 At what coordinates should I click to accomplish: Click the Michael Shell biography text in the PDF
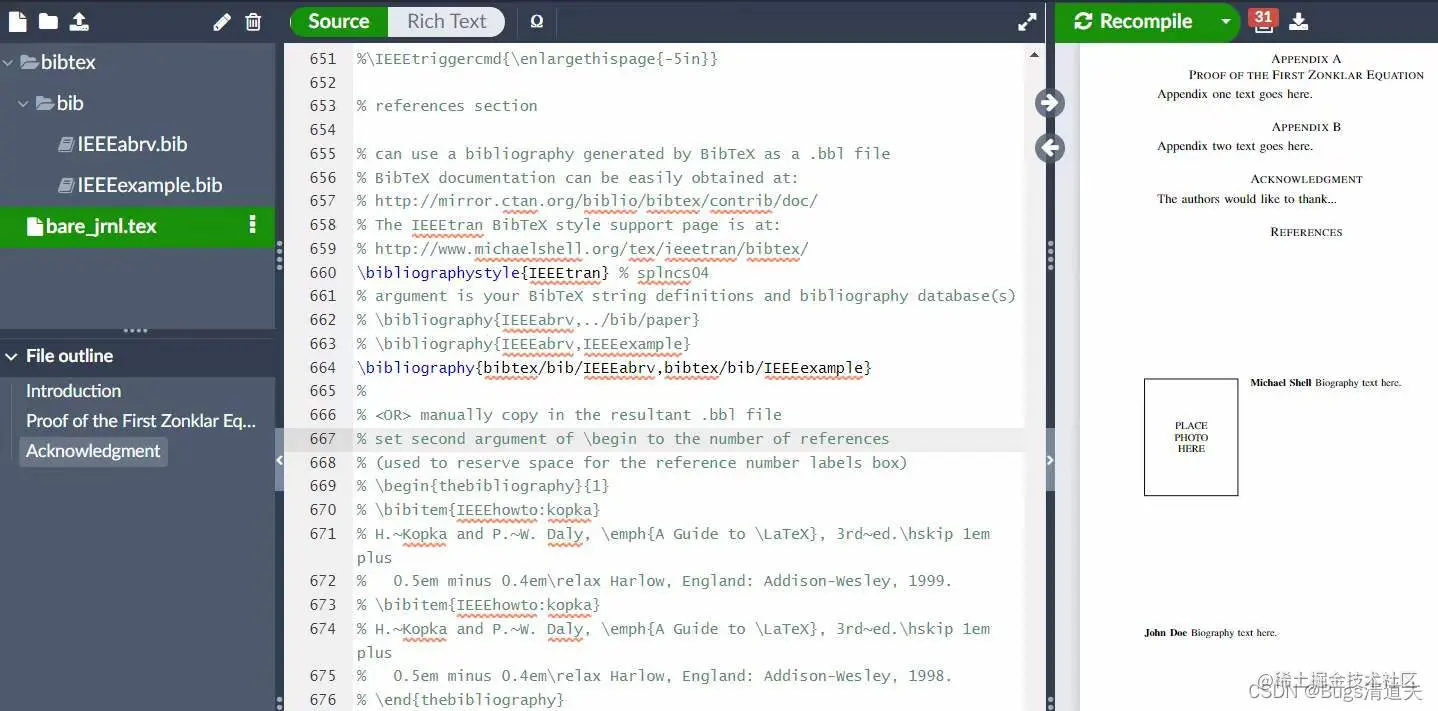point(1325,383)
